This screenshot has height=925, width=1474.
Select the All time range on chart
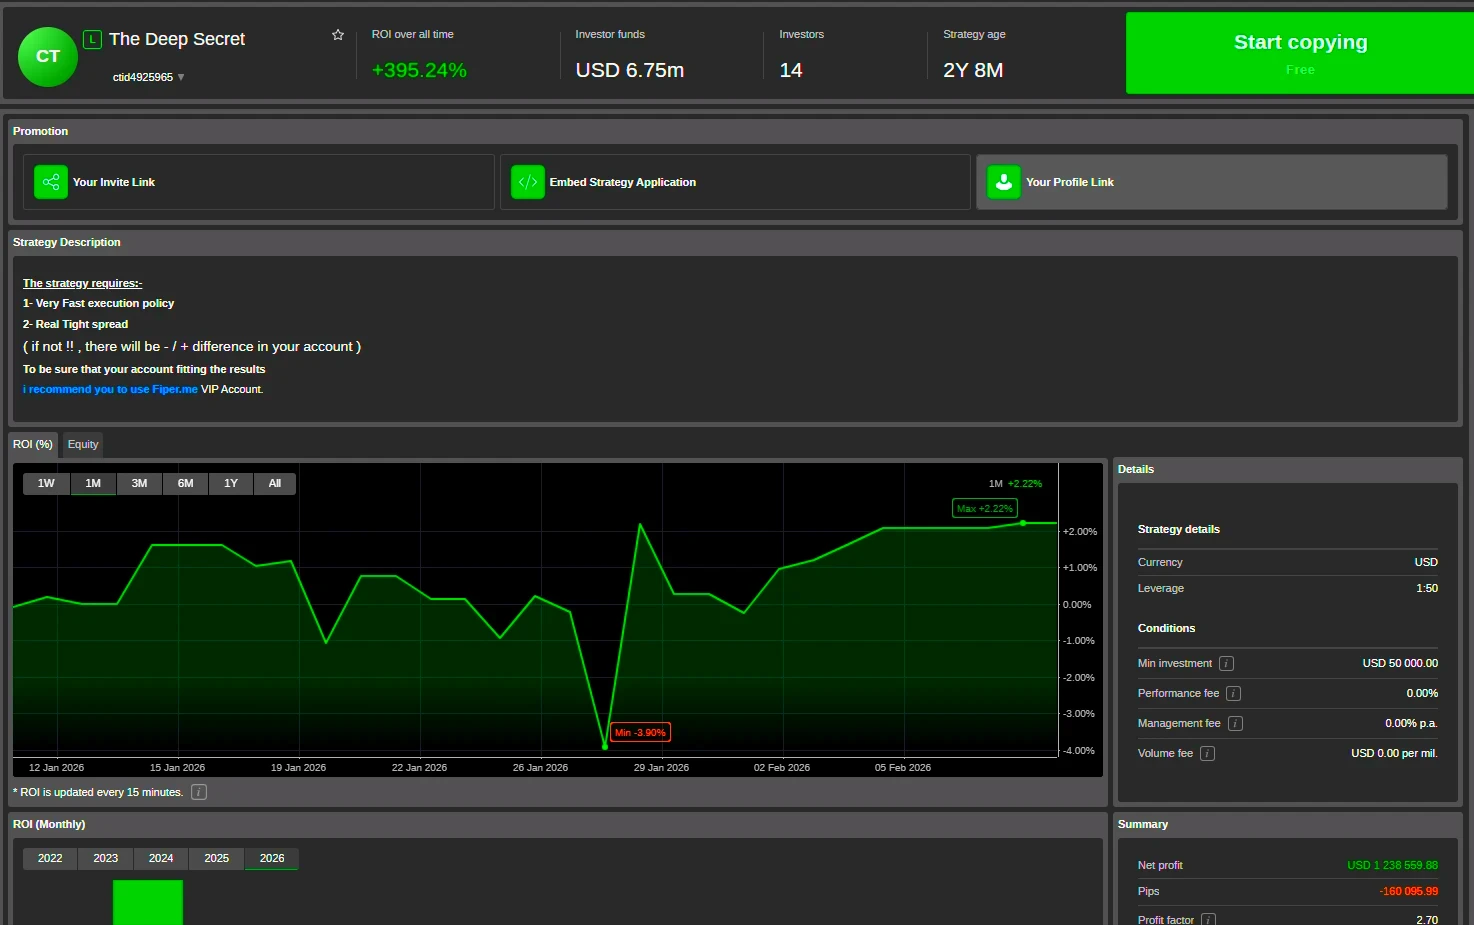tap(275, 483)
